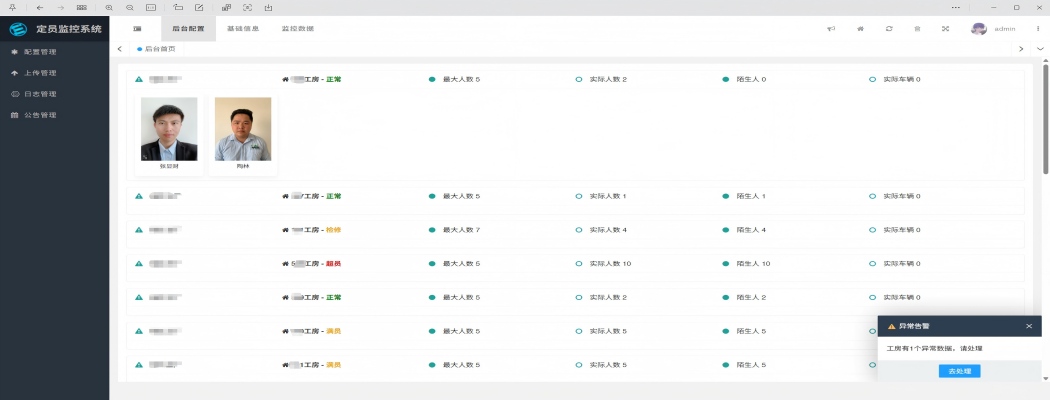The width and height of the screenshot is (1050, 400).
Task: Click the zoom in magnifier in toolbar
Action: coord(109,7)
